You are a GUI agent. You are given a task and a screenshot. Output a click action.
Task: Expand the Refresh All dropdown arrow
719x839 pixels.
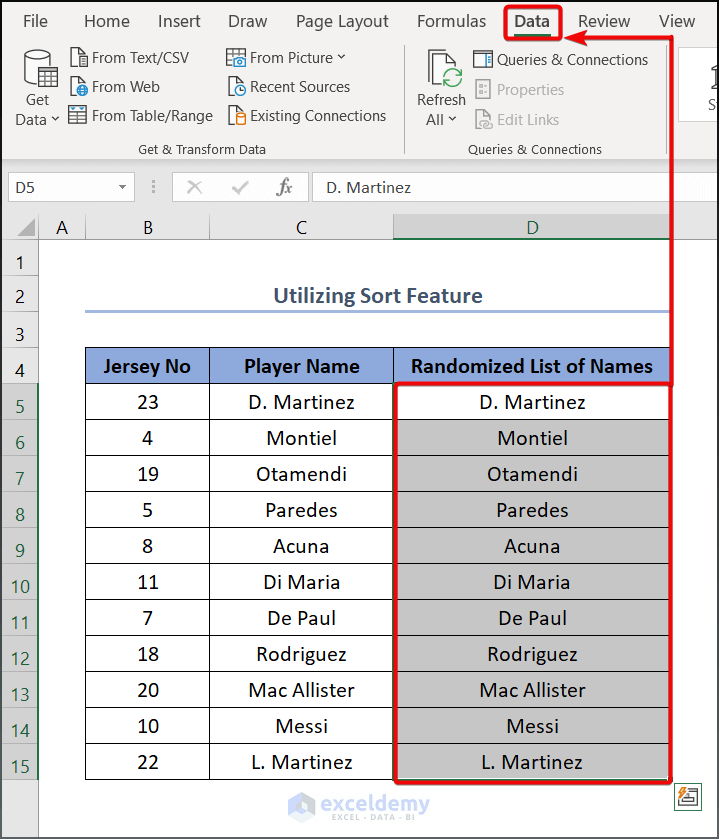[452, 119]
